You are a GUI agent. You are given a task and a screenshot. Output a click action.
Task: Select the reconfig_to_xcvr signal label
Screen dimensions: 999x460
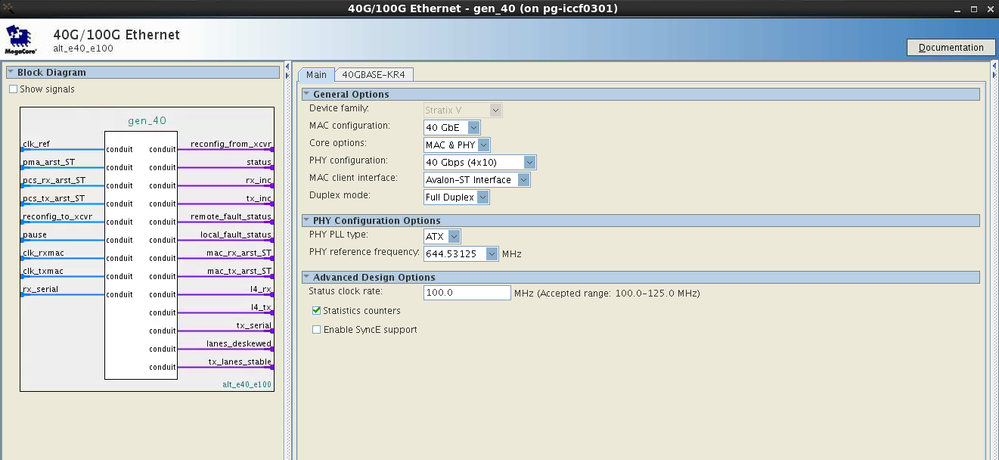click(x=57, y=217)
